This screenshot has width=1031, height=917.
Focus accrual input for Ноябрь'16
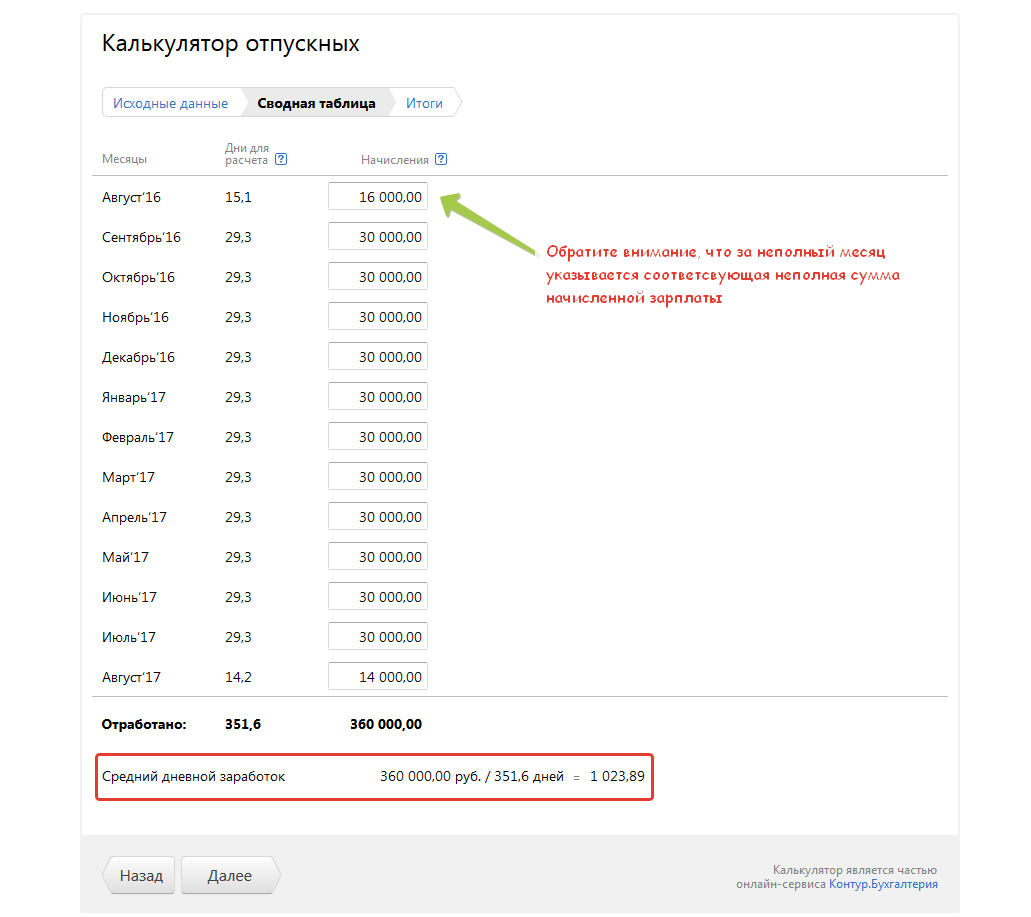coord(378,317)
